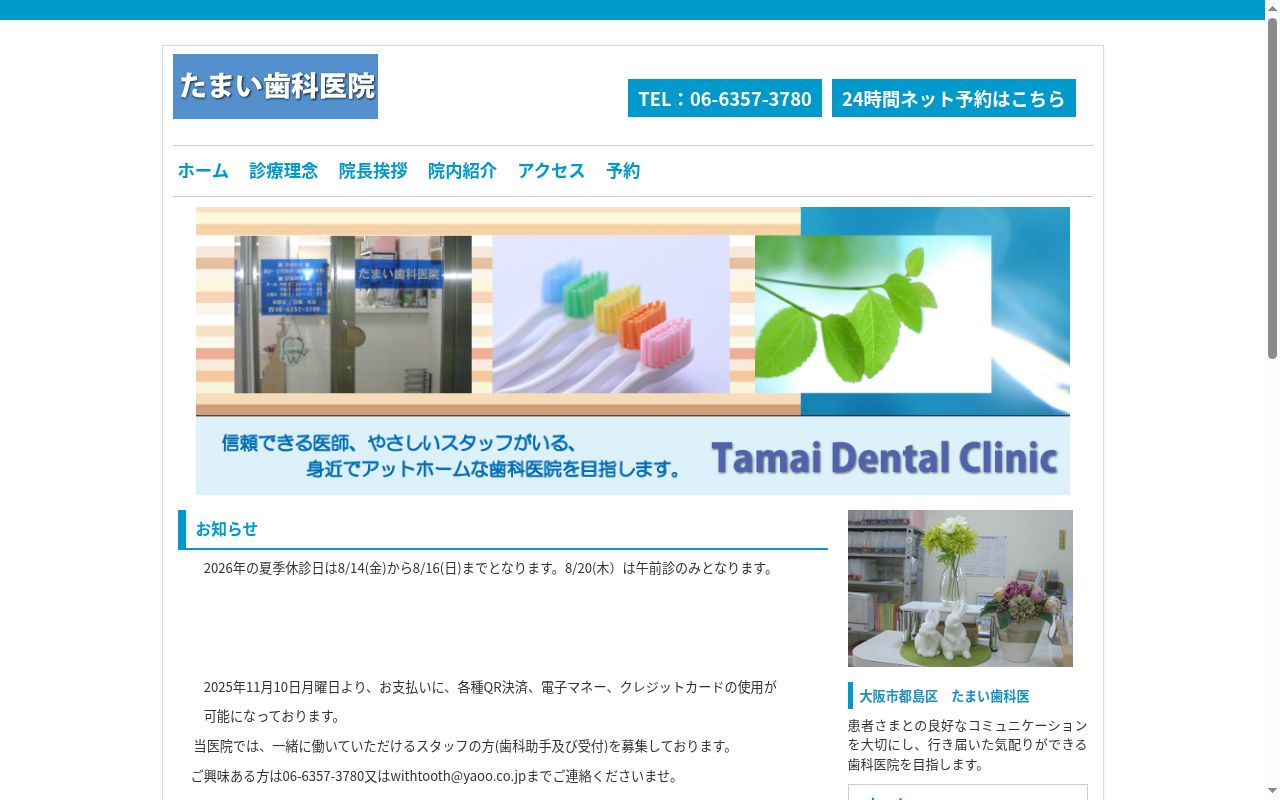Screen dimensions: 1280x800
Task: Click the withtooth@yaoo.co.jp contact text line
Action: click(436, 776)
